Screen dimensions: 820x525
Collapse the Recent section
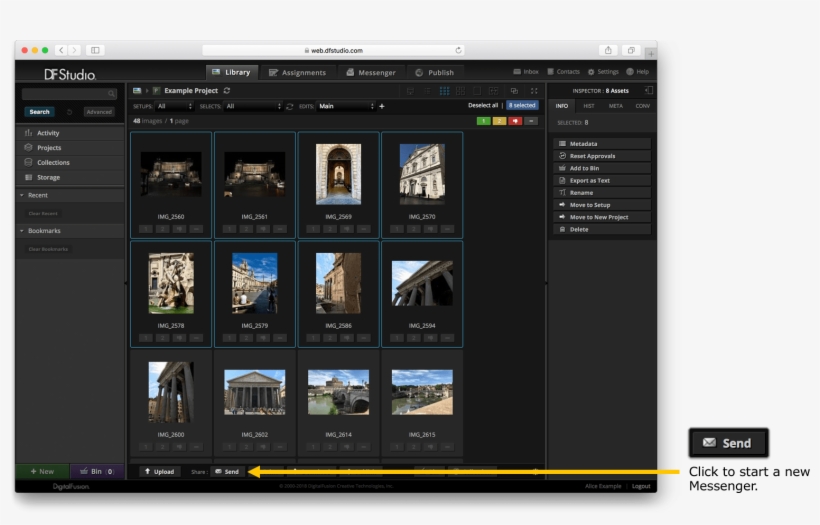(22, 195)
